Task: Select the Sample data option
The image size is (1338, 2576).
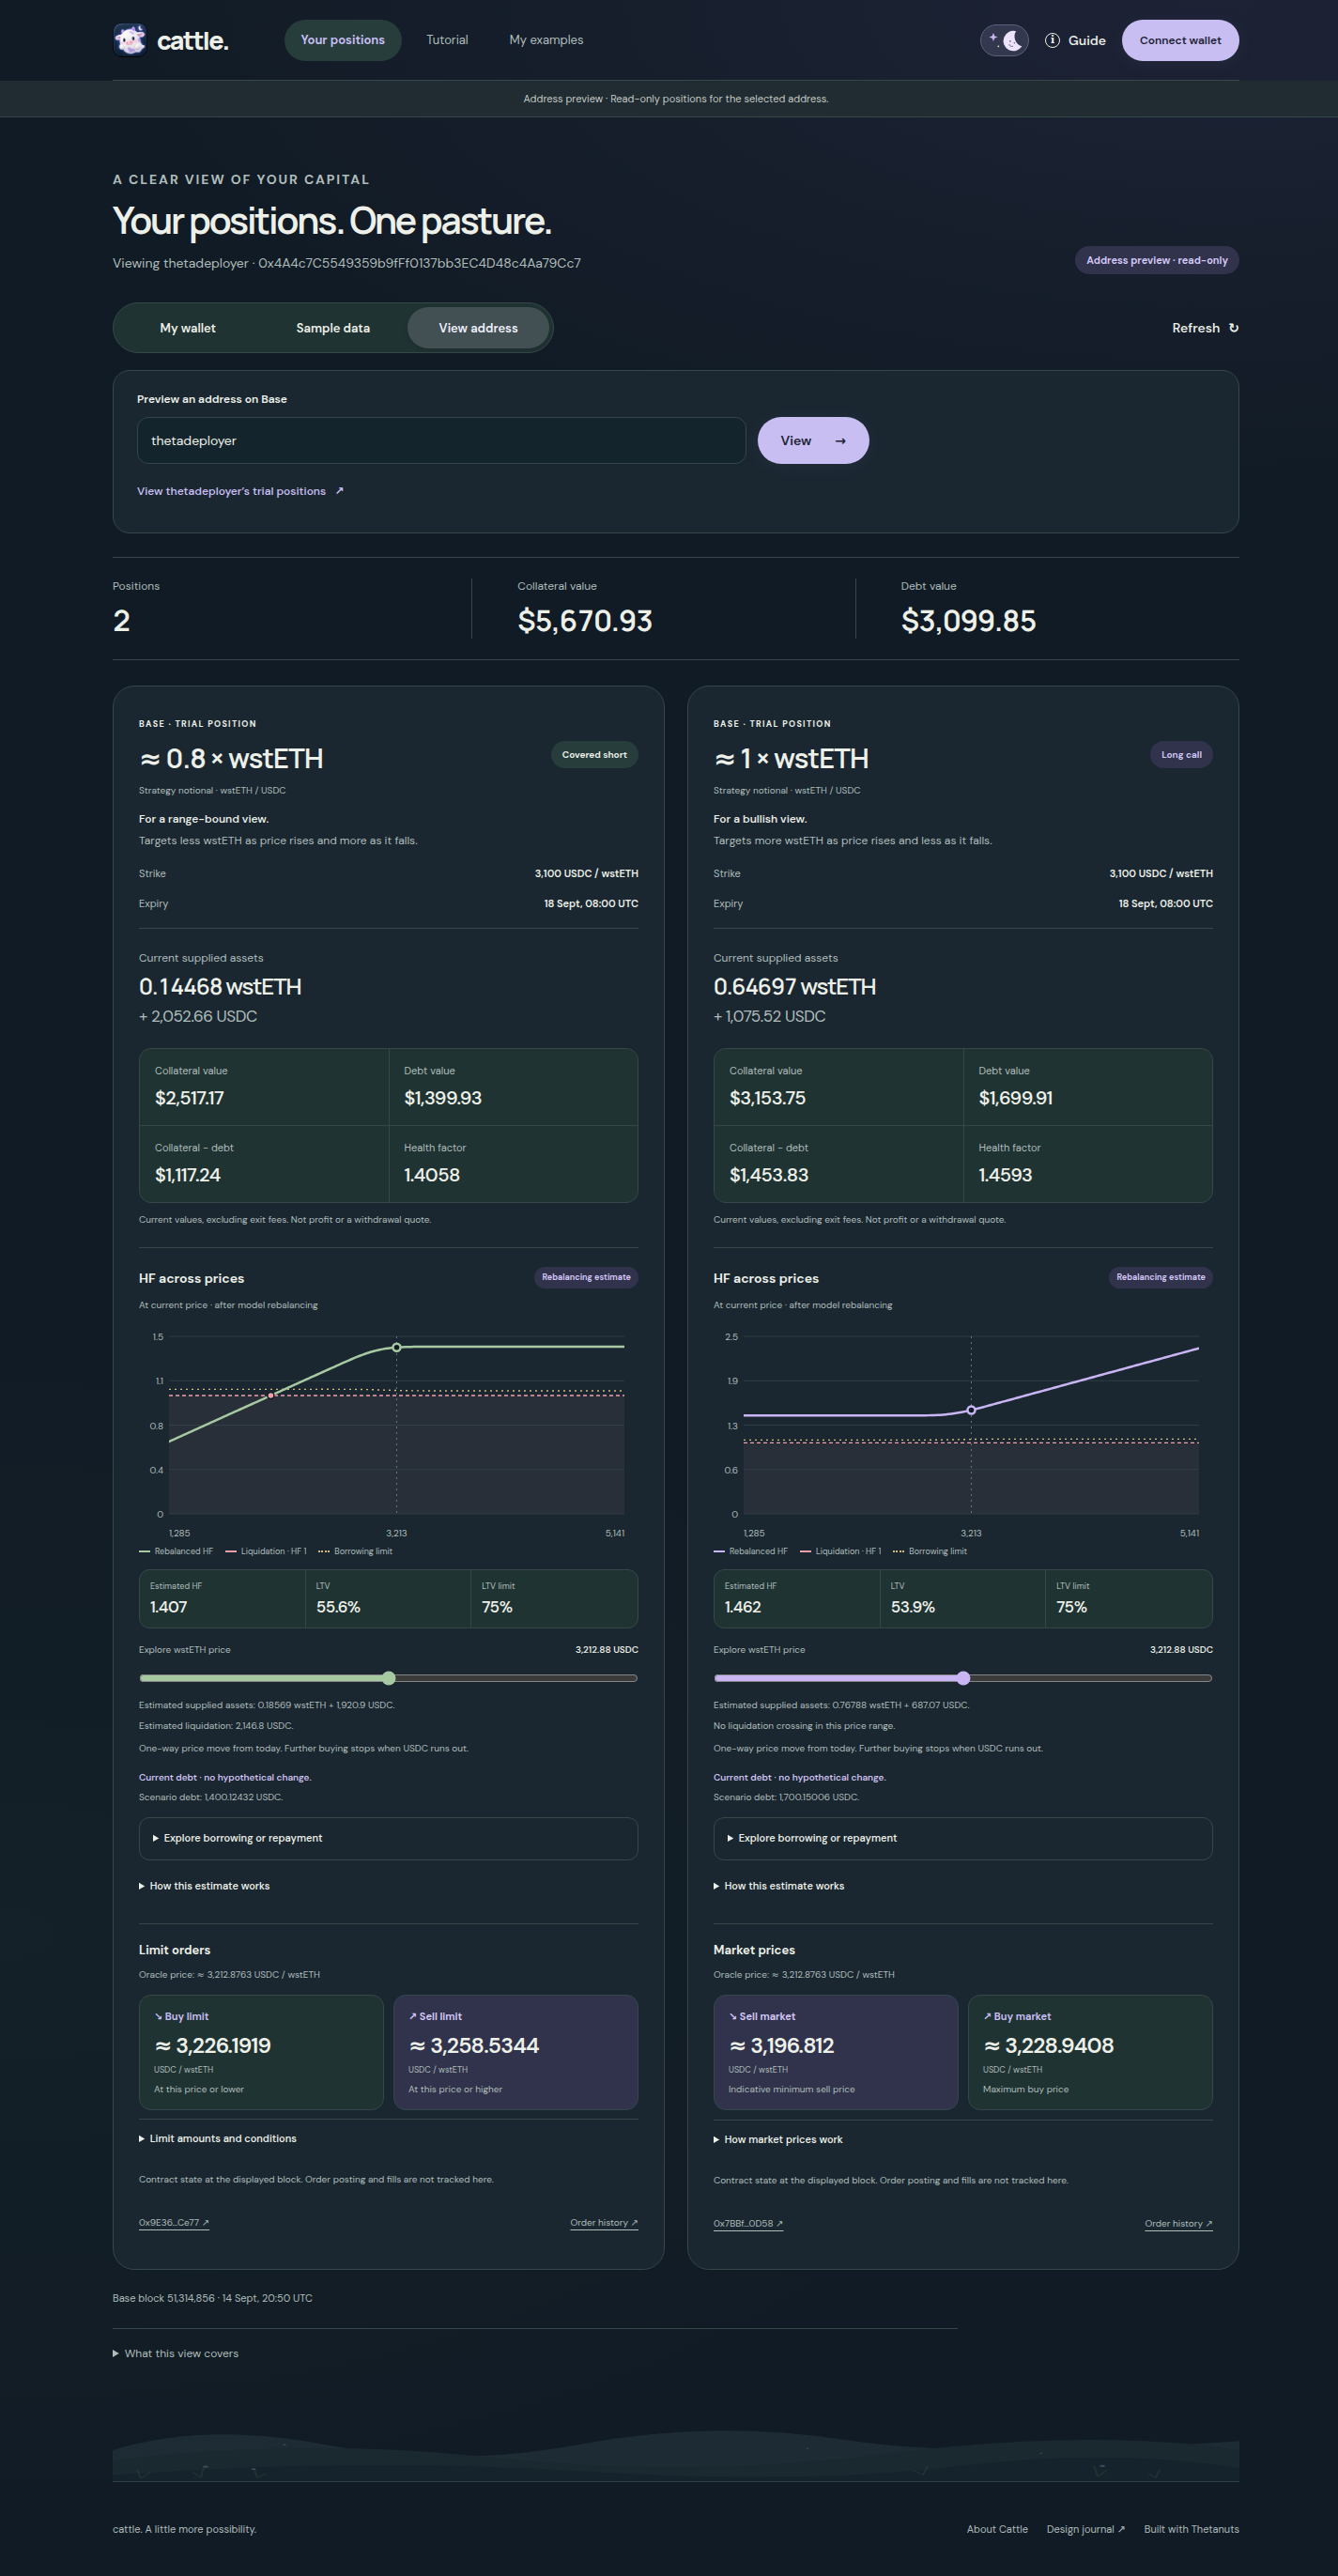Action: tap(333, 328)
